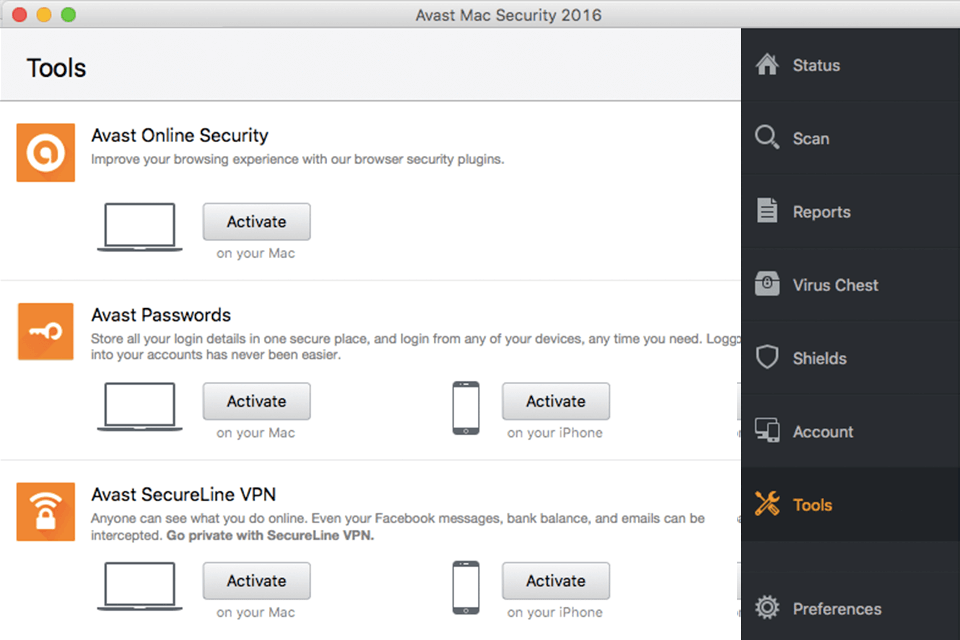Click the Avast Online Security orange icon
The height and width of the screenshot is (640, 960).
tap(46, 152)
